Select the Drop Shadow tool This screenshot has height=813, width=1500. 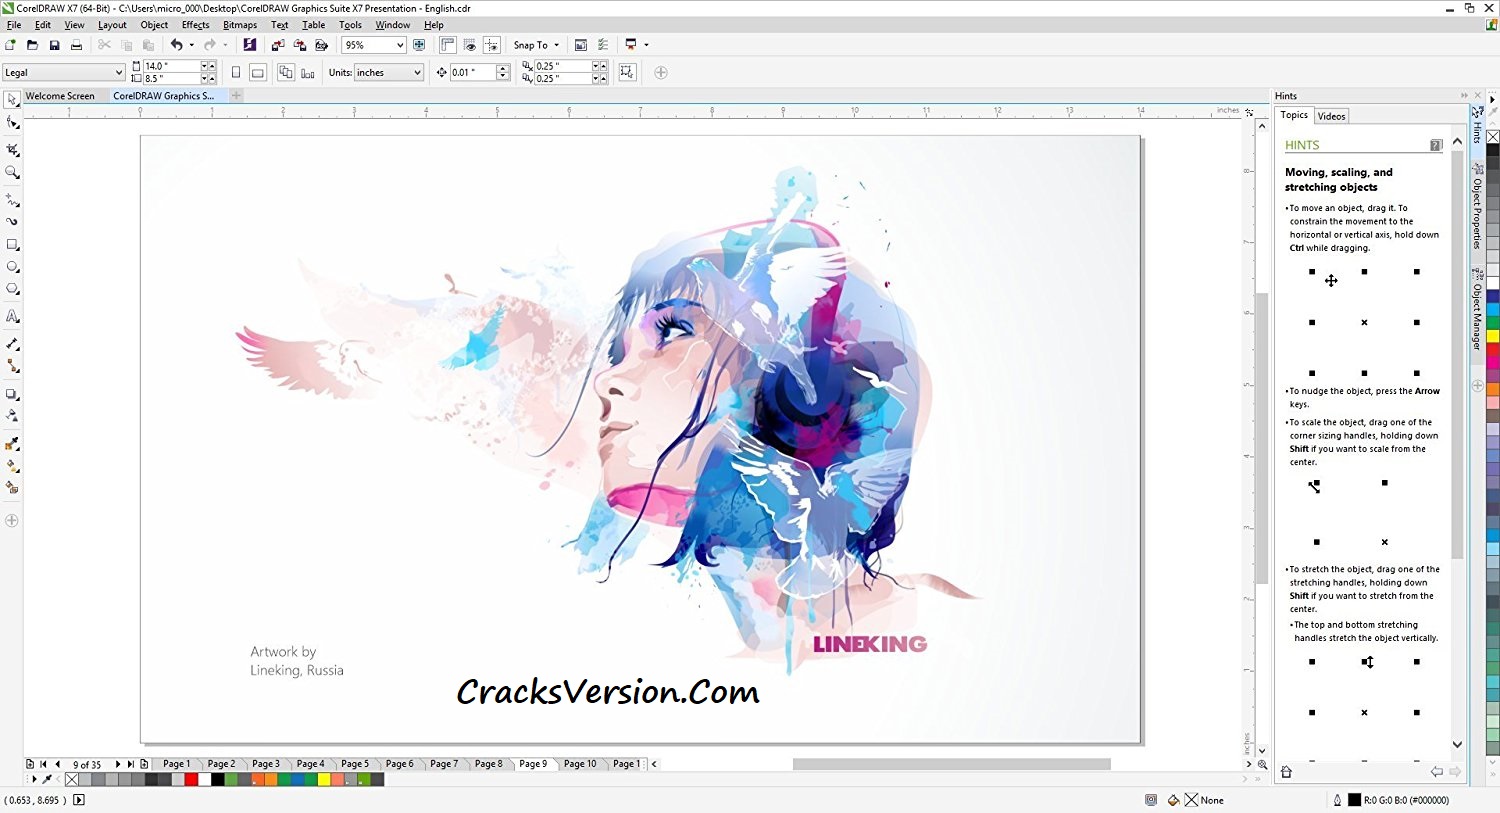click(x=12, y=393)
